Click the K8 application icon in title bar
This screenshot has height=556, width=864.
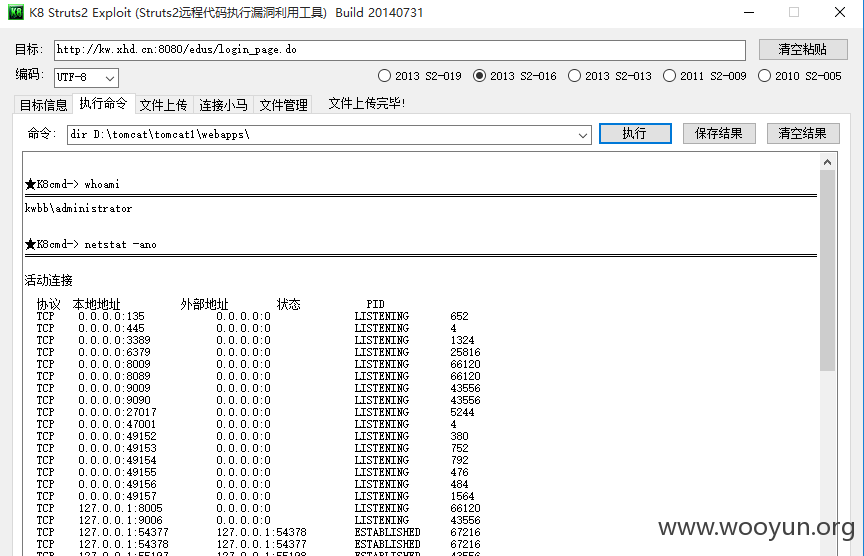15,12
